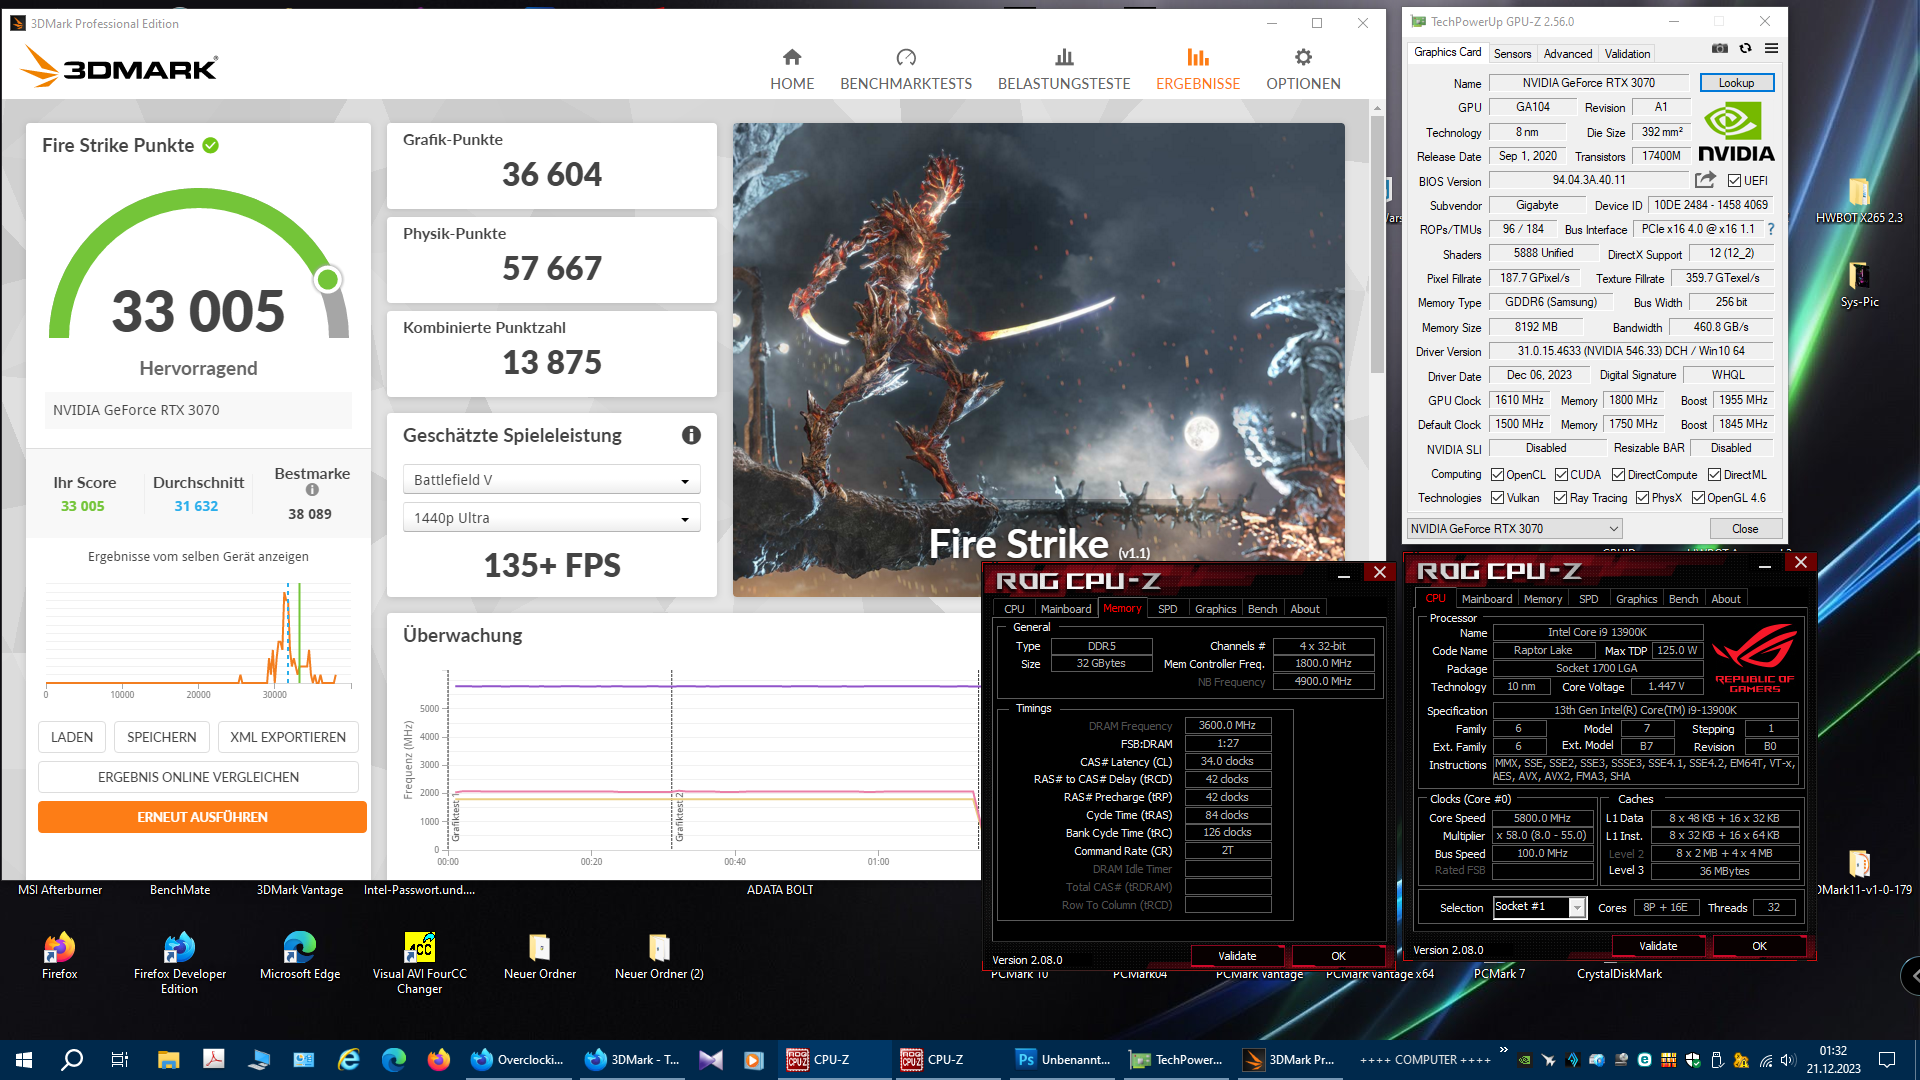Click Fire Strike preview image
Image resolution: width=1920 pixels, height=1080 pixels.
(x=1038, y=360)
